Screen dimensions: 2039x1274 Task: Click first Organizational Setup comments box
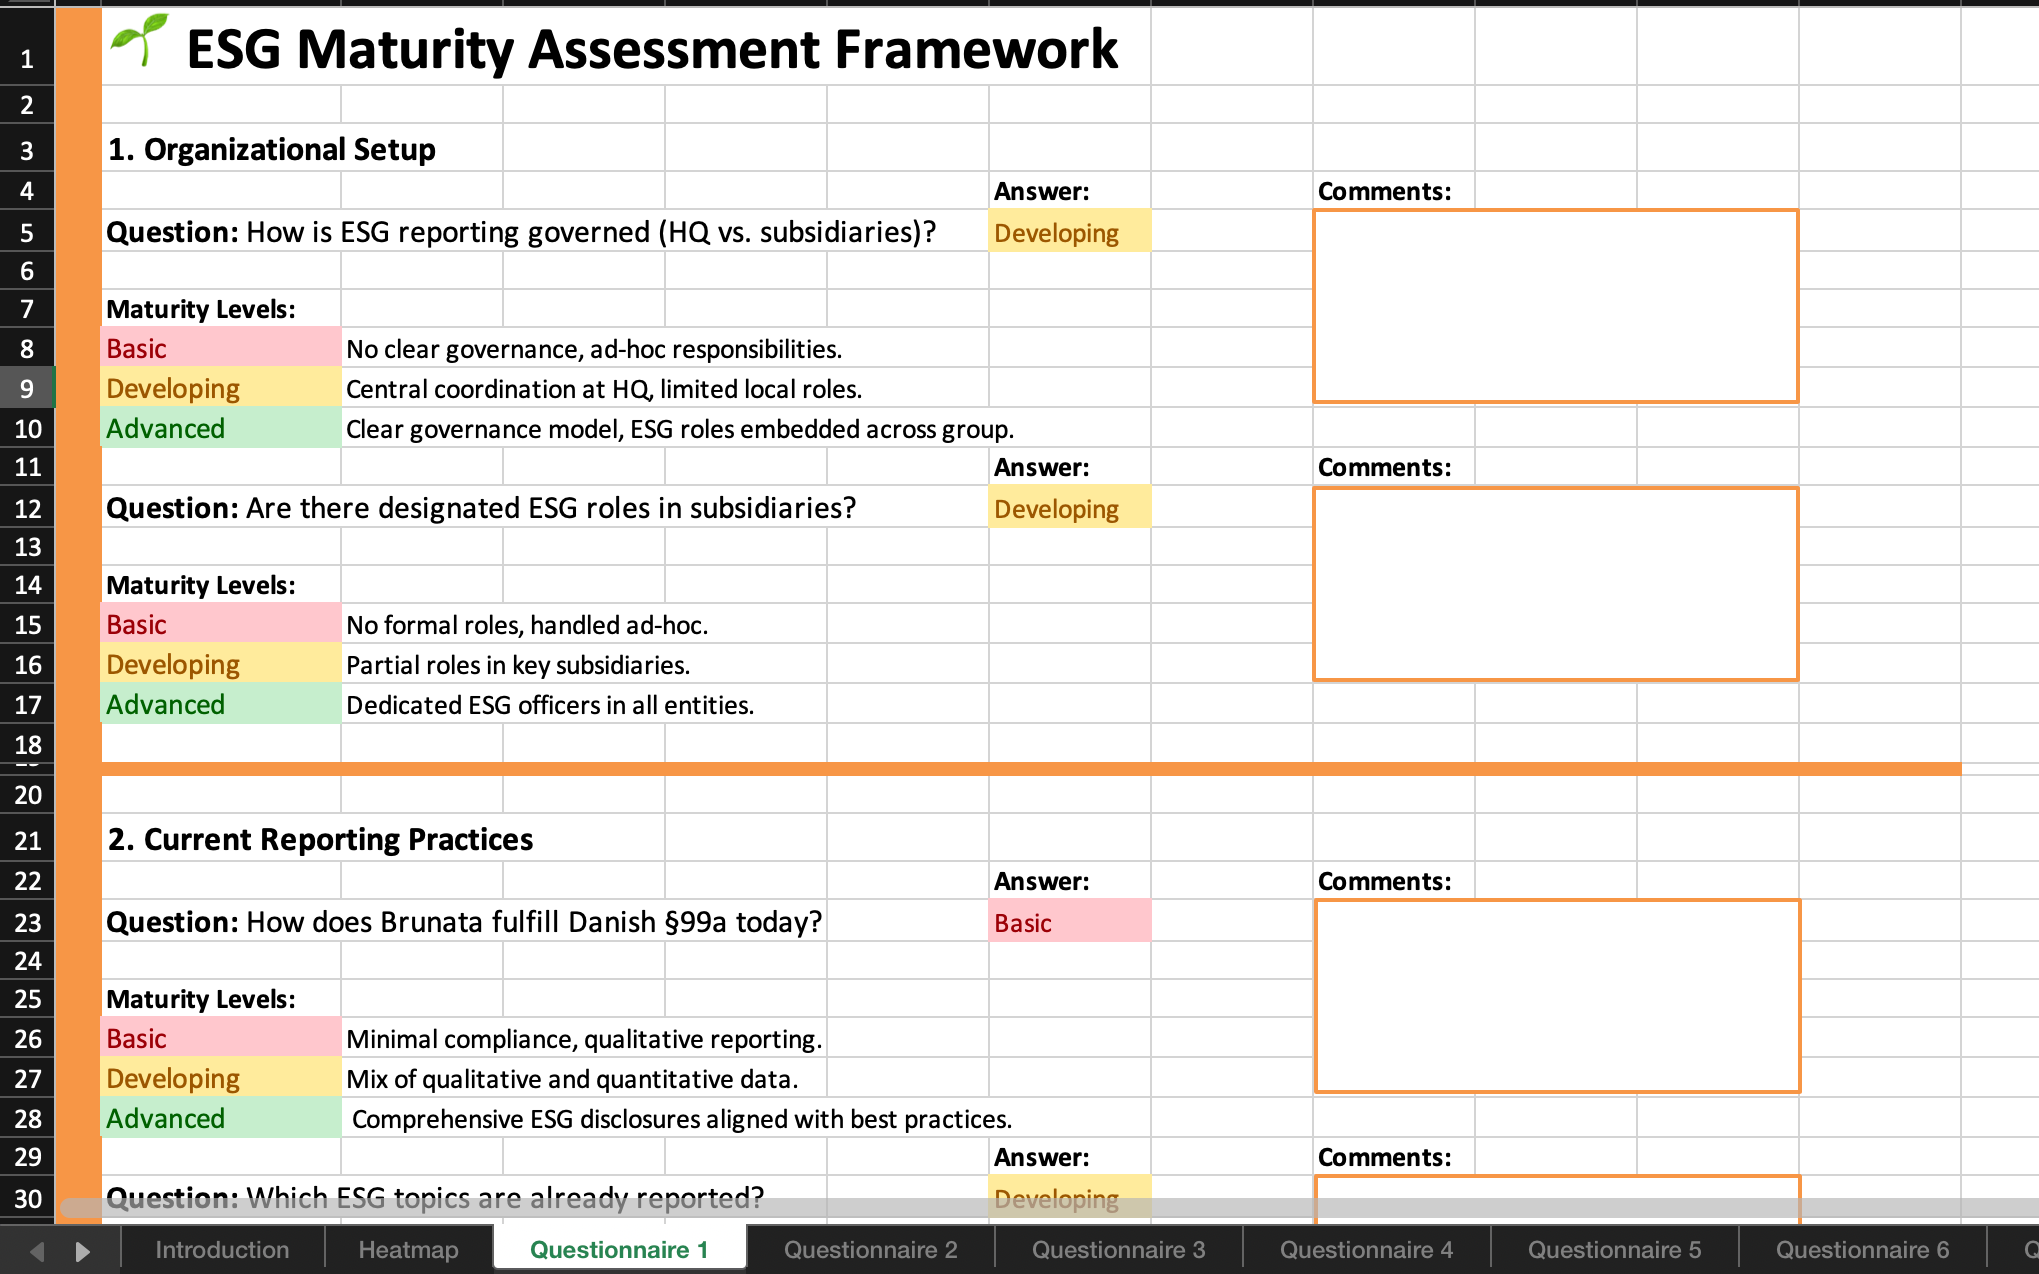click(x=1555, y=306)
